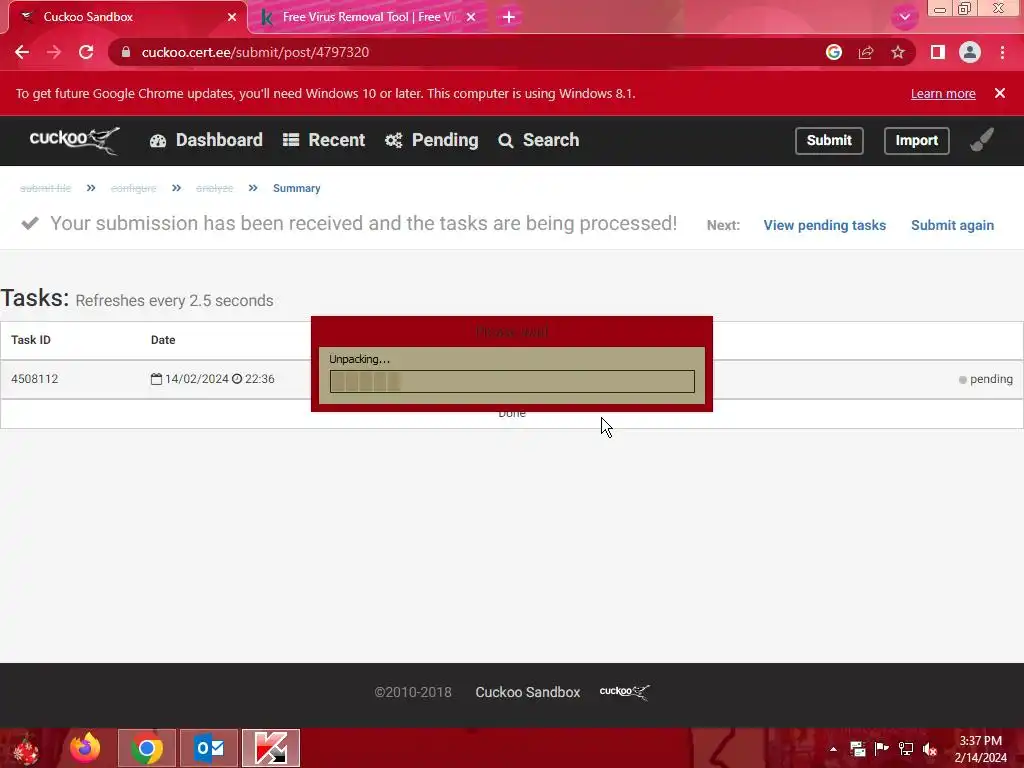The width and height of the screenshot is (1024, 768).
Task: Click the Summary breadcrumb step
Action: (x=296, y=188)
